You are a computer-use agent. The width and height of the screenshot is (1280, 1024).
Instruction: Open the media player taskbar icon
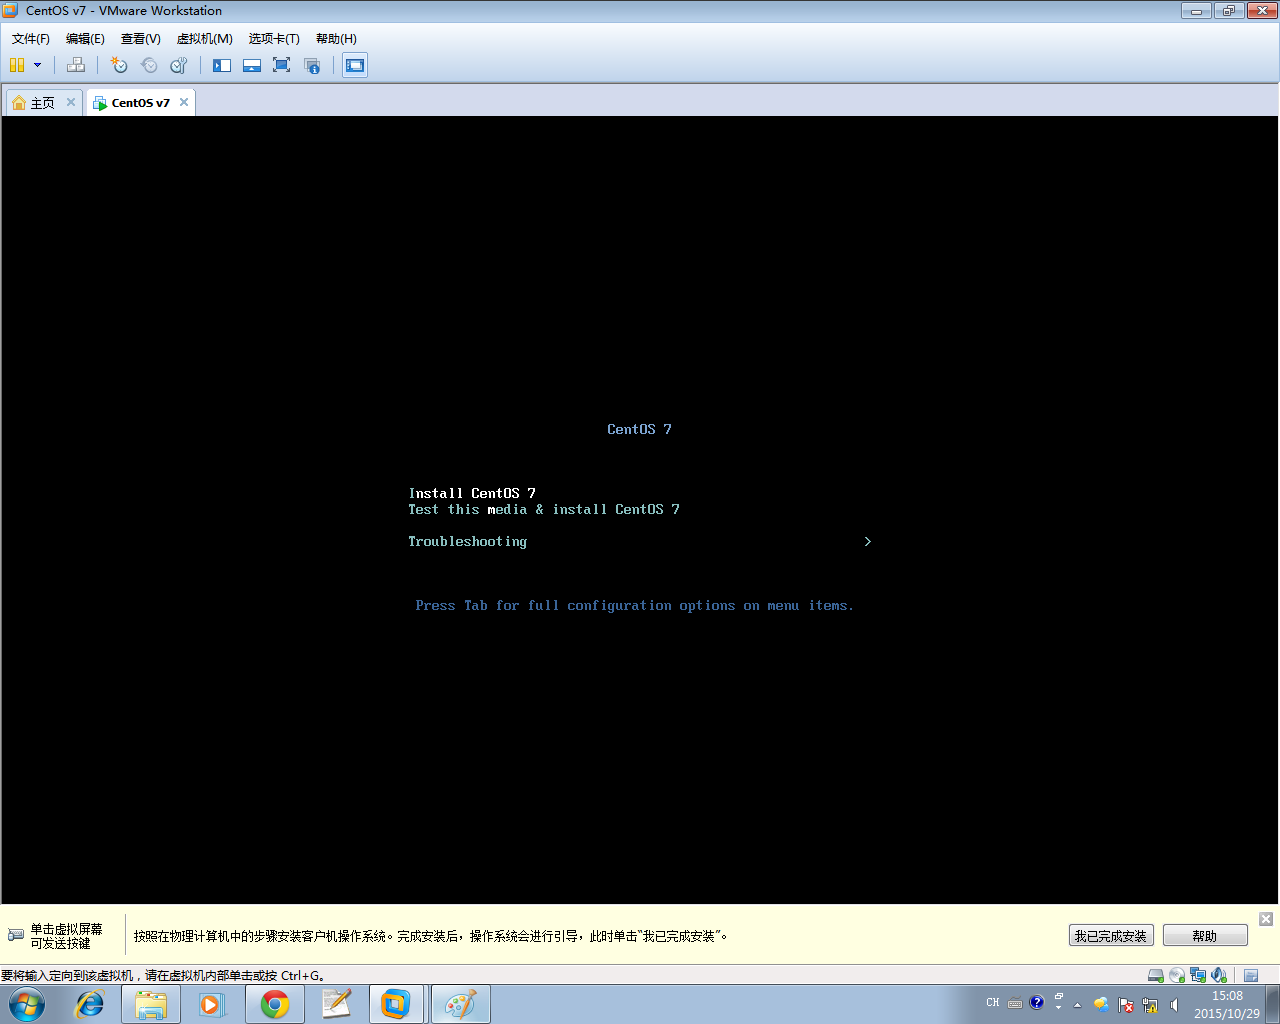[211, 1004]
